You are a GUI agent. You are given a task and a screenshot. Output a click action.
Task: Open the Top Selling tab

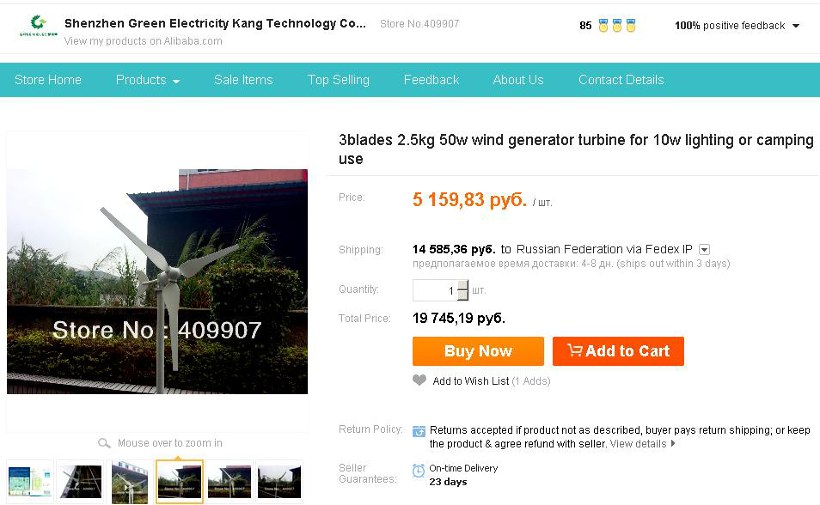coord(338,80)
